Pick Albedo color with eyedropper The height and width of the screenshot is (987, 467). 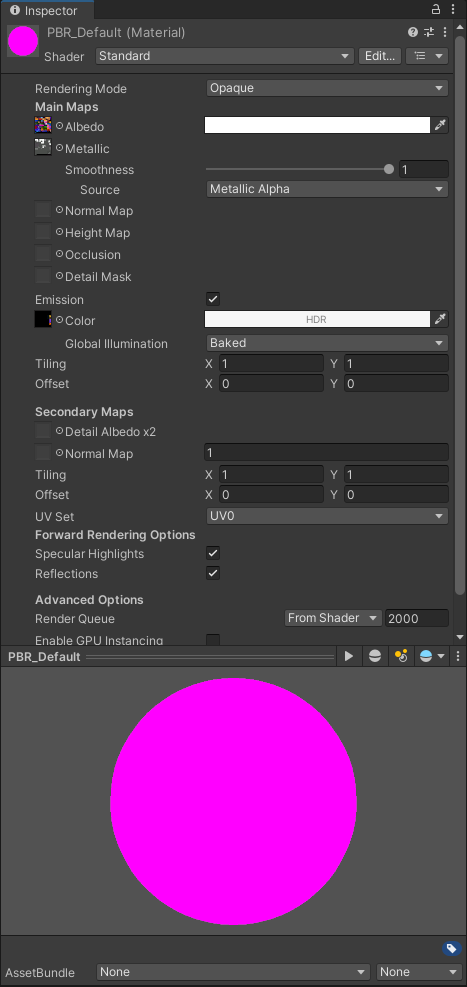pyautogui.click(x=441, y=125)
